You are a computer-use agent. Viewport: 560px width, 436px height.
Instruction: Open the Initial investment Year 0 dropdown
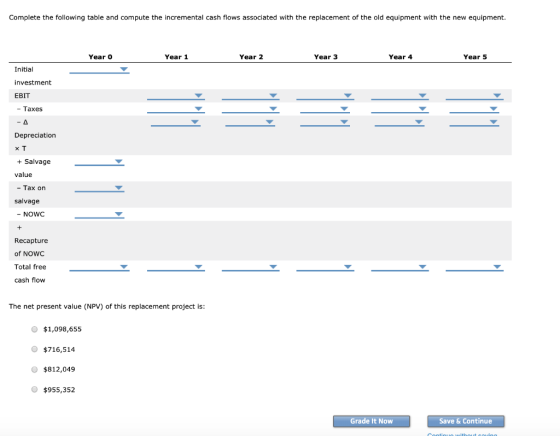99,69
